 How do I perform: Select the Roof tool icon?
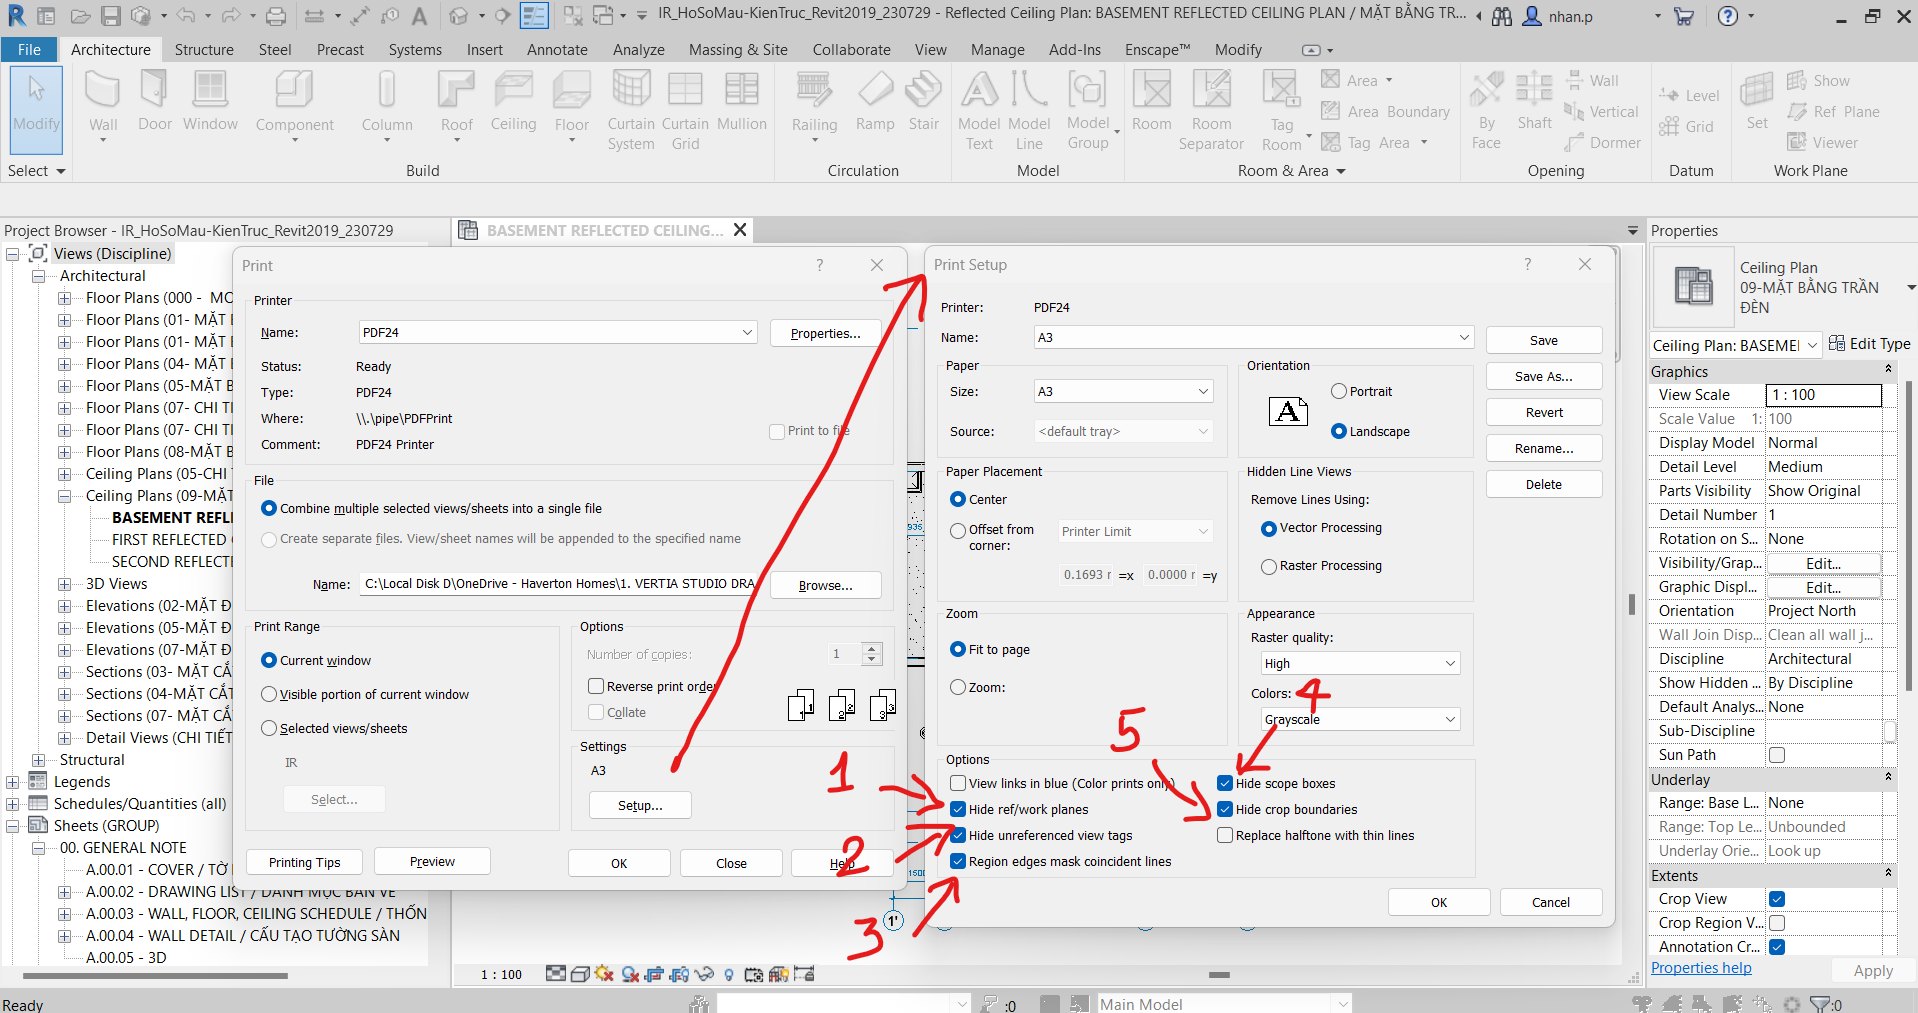456,102
